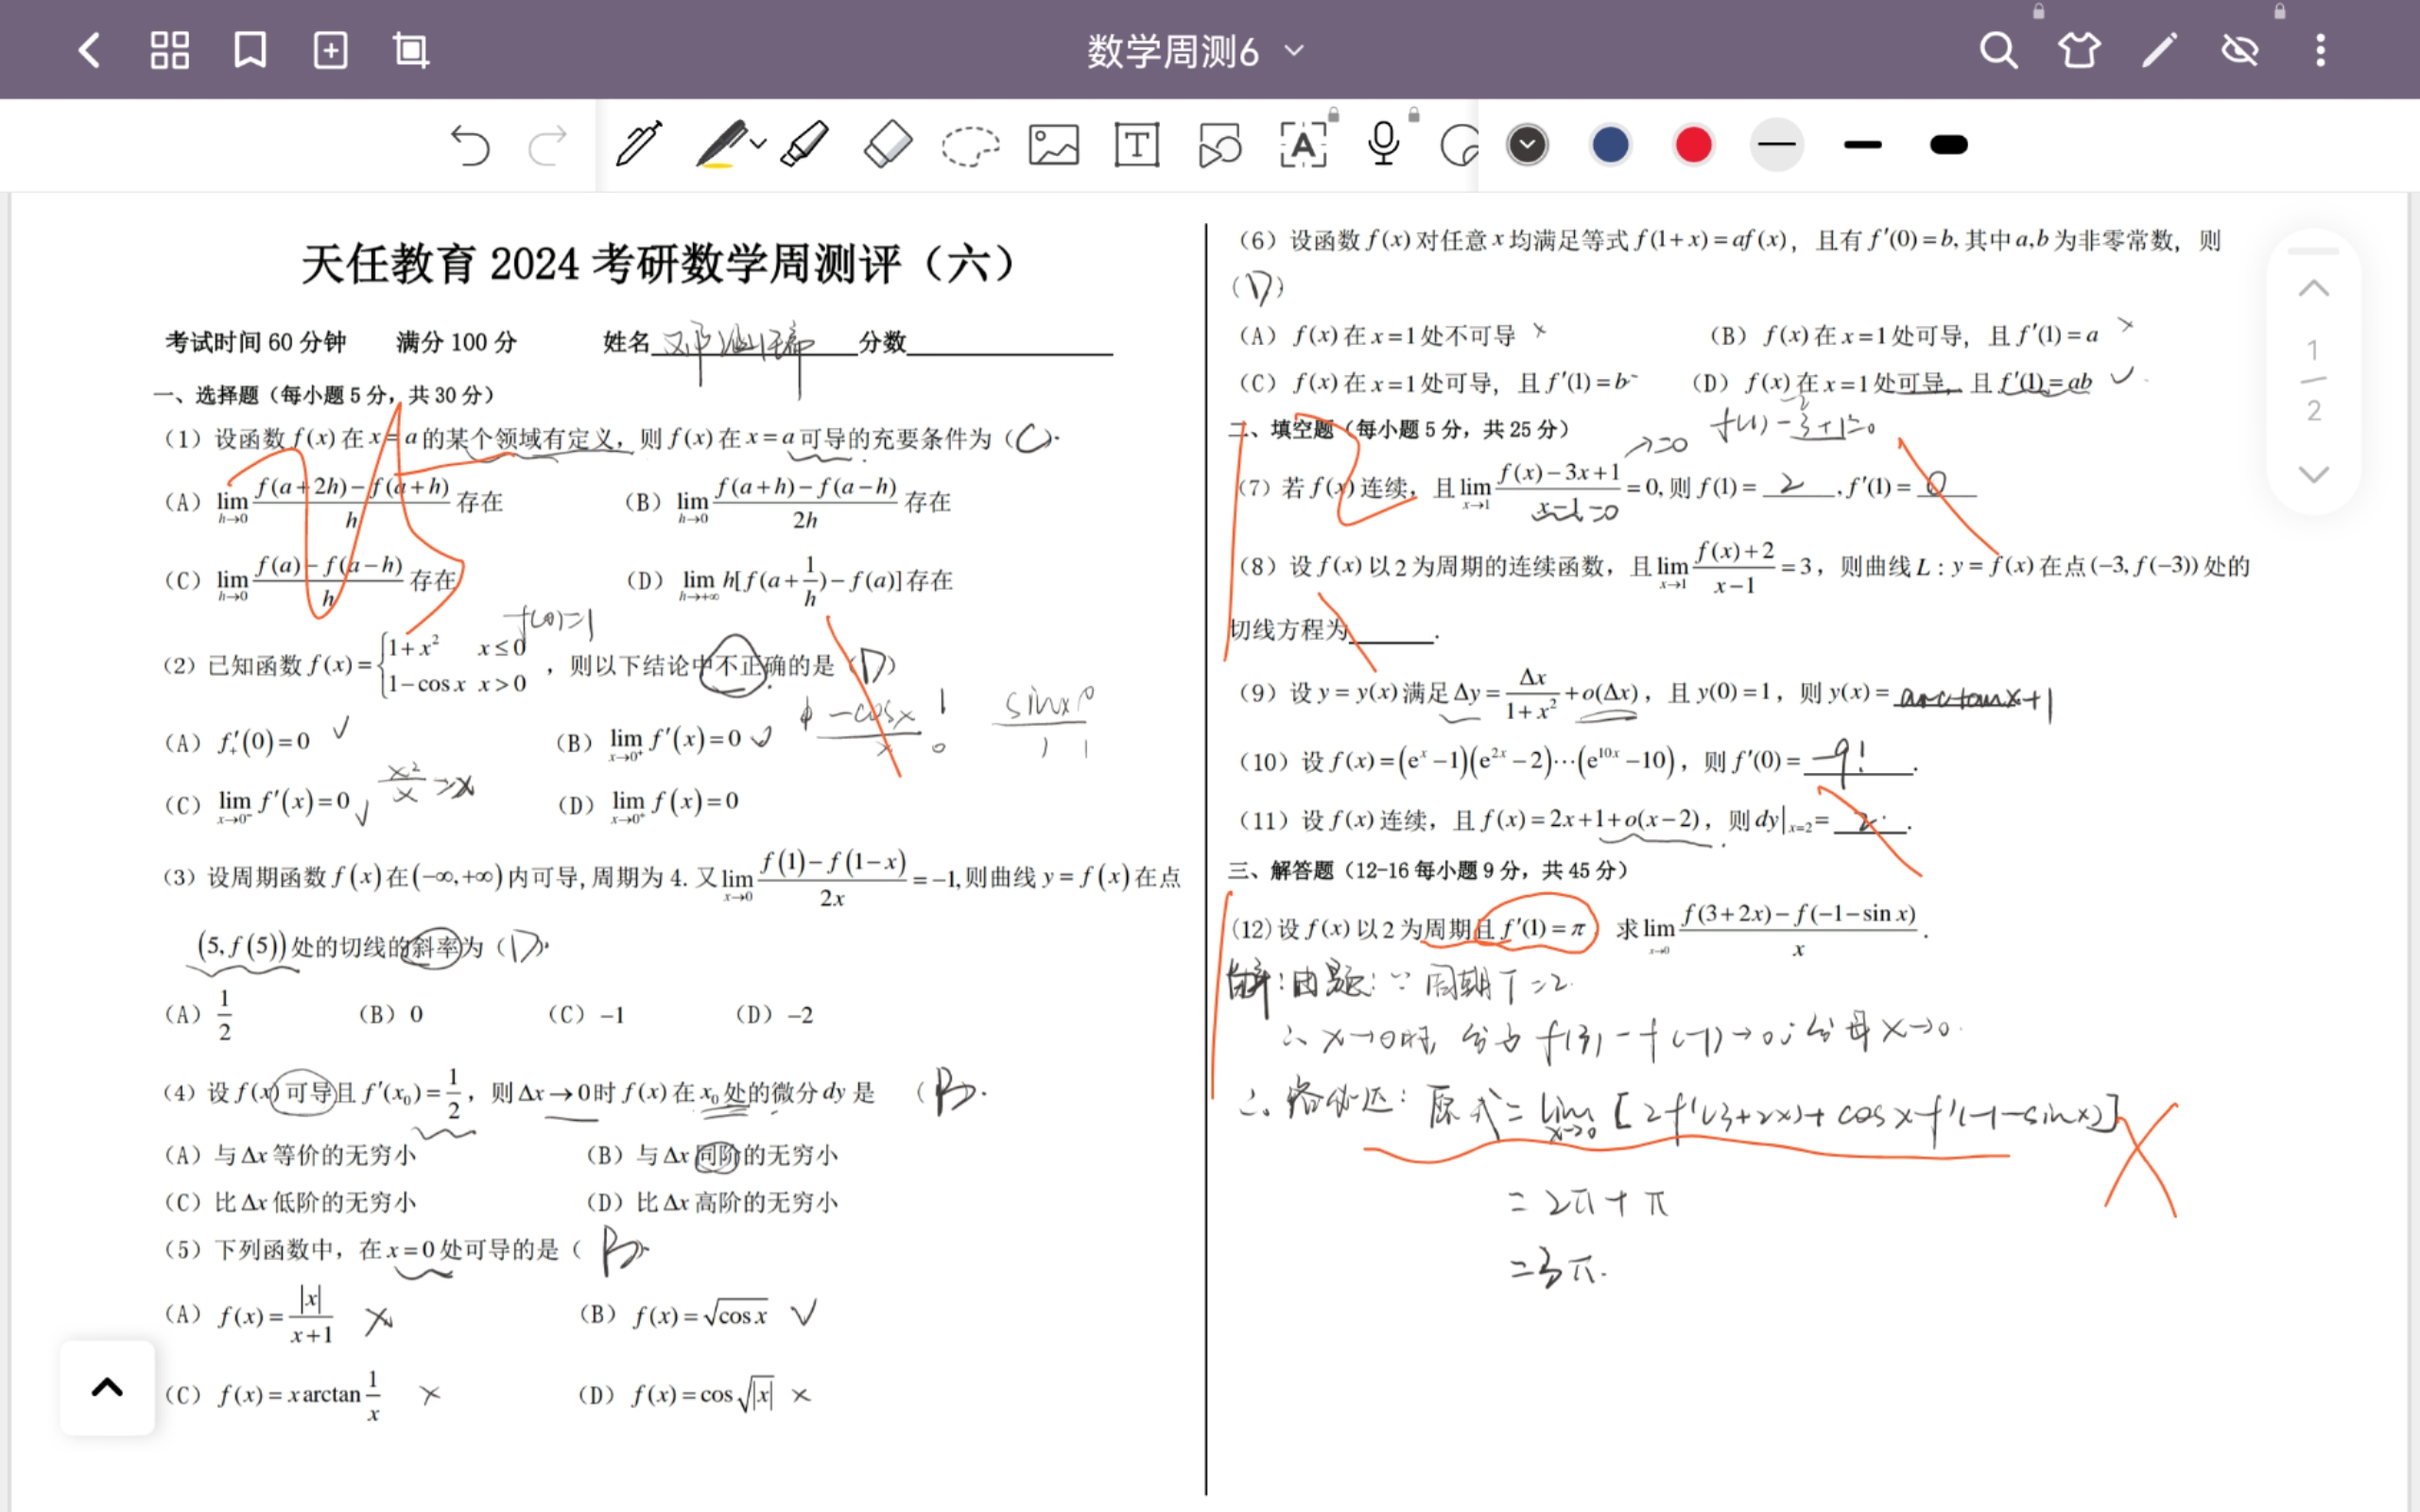Viewport: 2420px width, 1512px height.
Task: Click option (D) 比Δx高阶的无穷小
Action: (712, 1202)
